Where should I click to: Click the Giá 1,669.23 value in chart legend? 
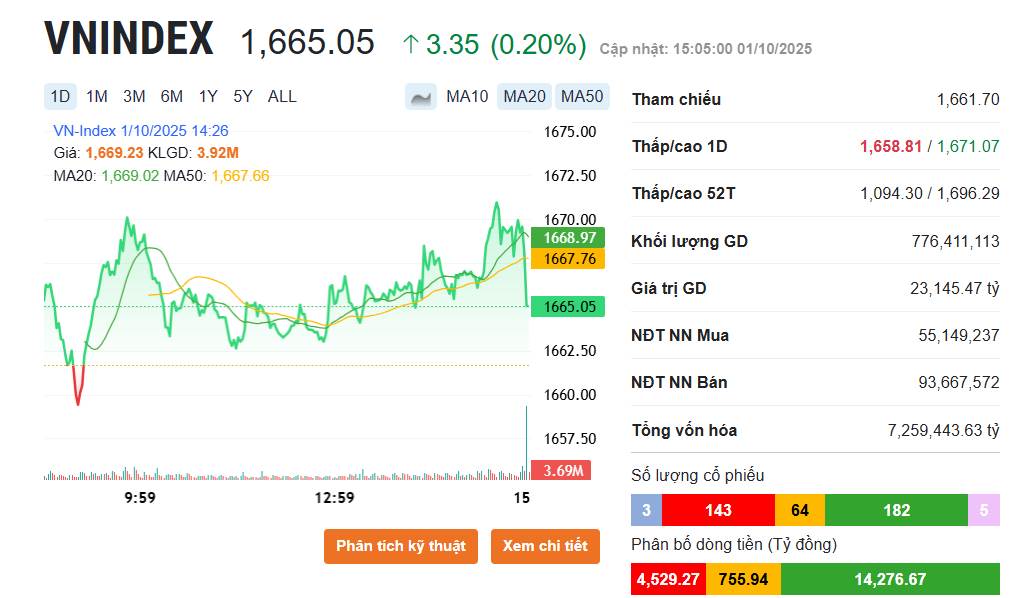click(x=114, y=153)
